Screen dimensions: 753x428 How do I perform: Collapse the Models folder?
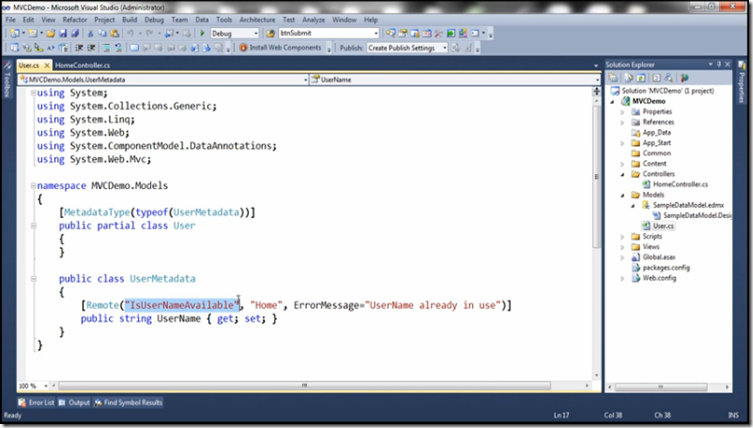point(622,195)
